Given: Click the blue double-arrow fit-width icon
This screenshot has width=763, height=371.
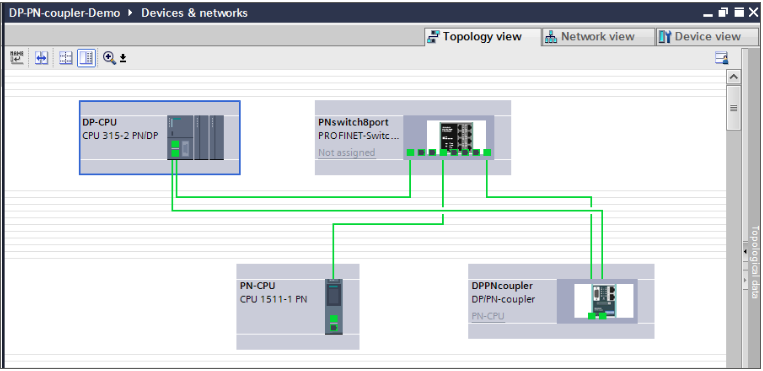Looking at the screenshot, I should click(41, 58).
